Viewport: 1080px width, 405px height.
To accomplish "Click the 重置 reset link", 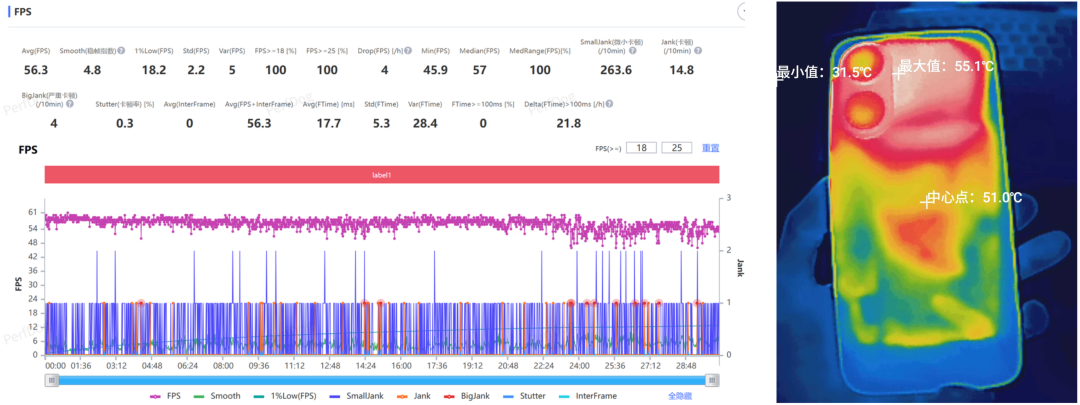I will [x=710, y=148].
